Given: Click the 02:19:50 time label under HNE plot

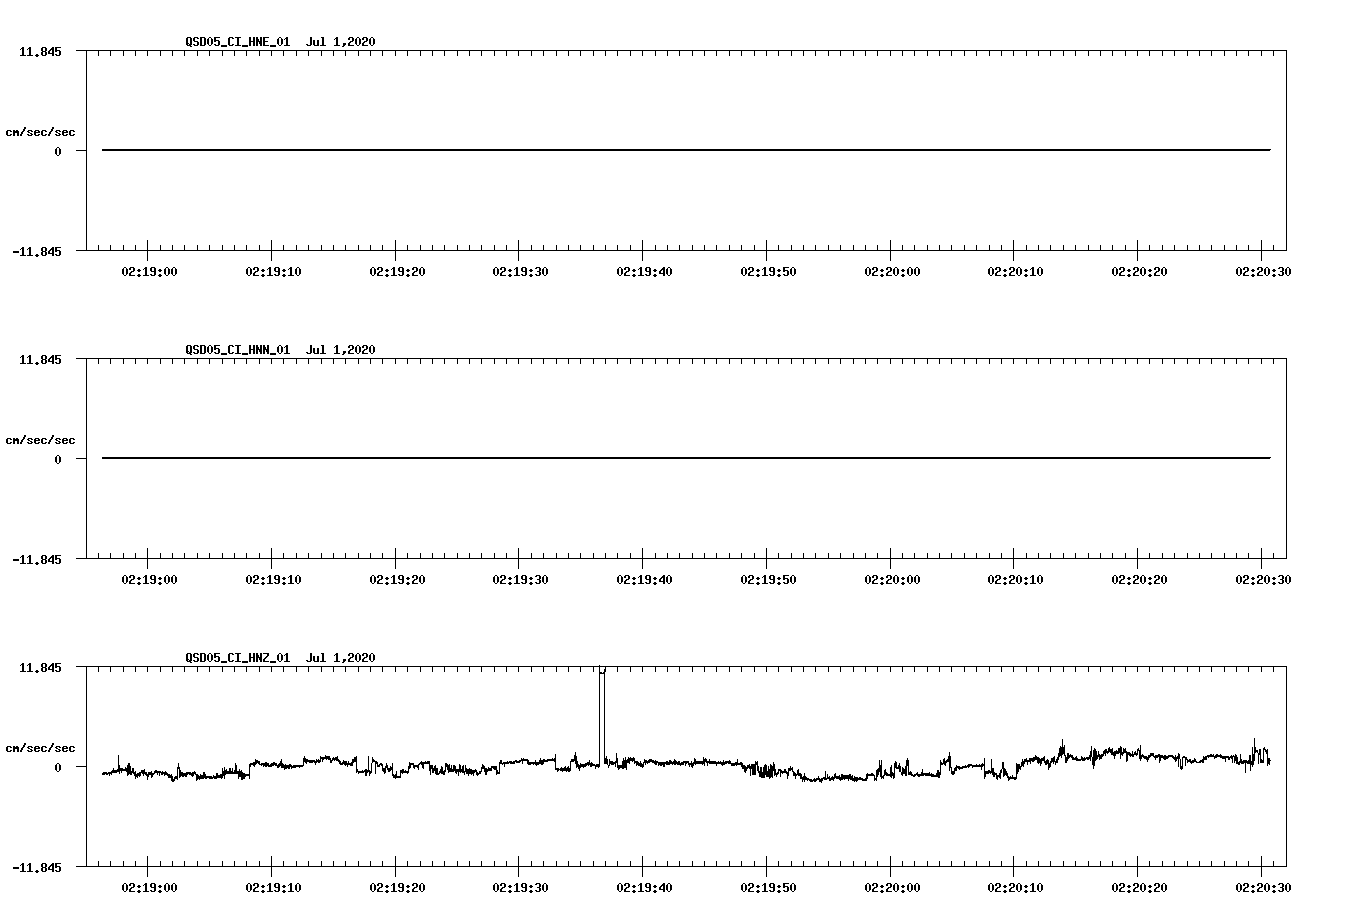Looking at the screenshot, I should click(x=768, y=271).
